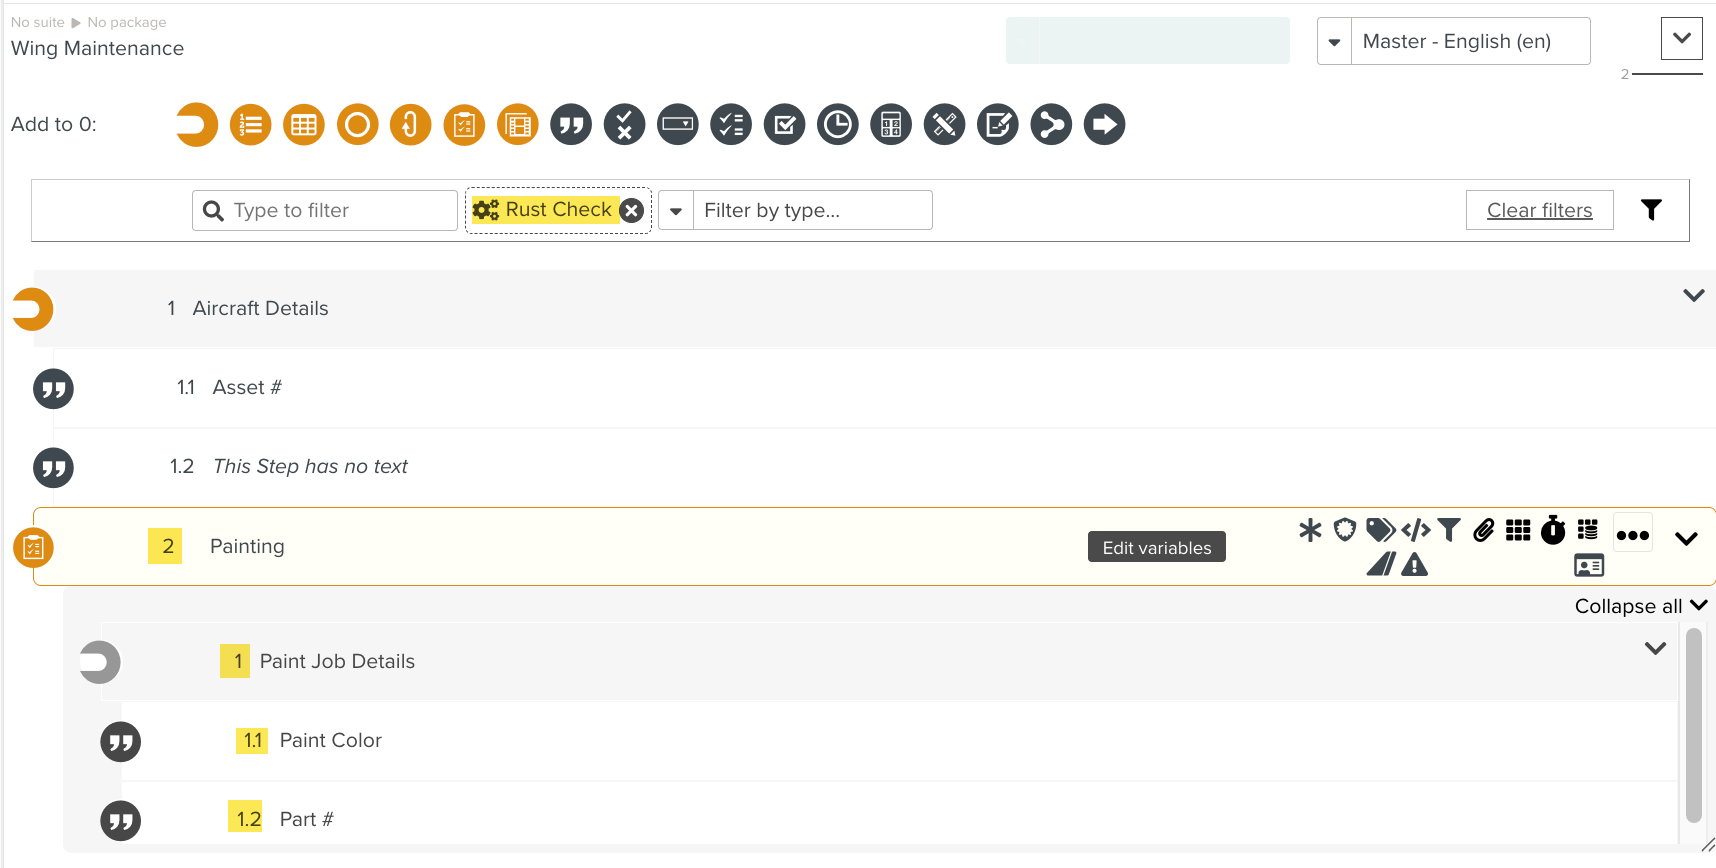Image resolution: width=1716 pixels, height=868 pixels.
Task: Add a single checkbox step type
Action: click(785, 125)
